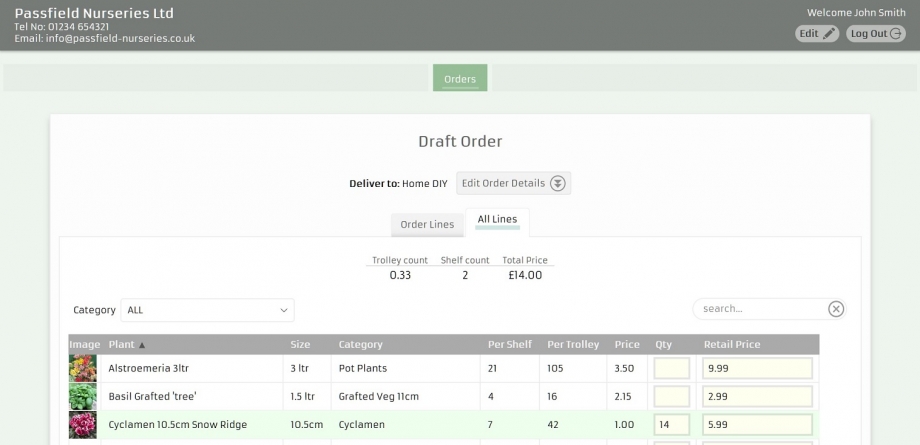920x445 pixels.
Task: Click the Alstroemeria 3ltr plant thumbnail
Action: coord(83,369)
